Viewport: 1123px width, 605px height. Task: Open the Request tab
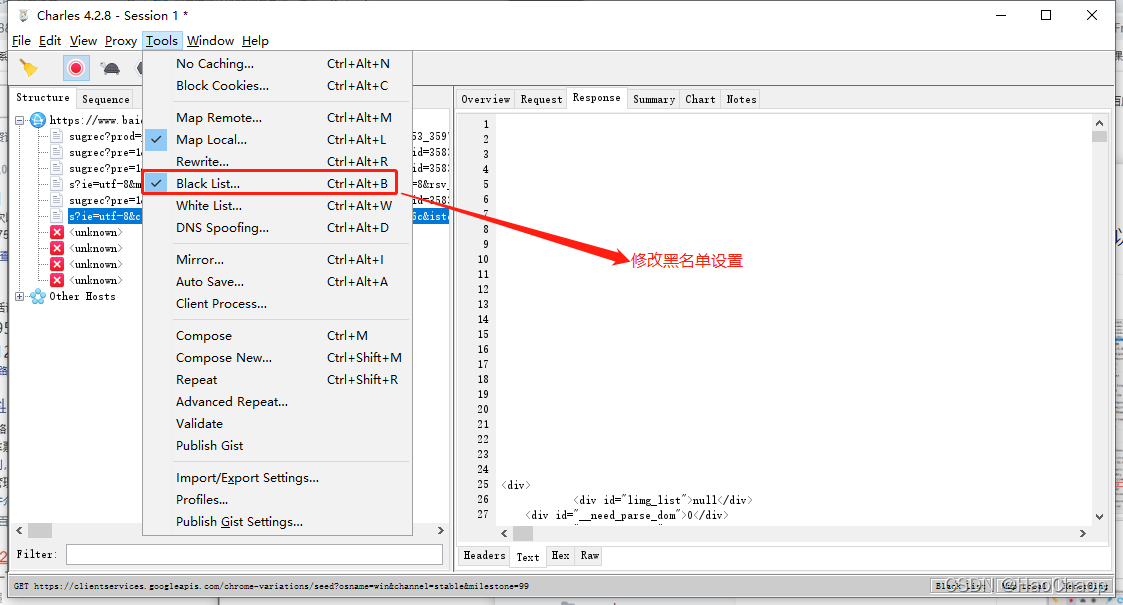pos(541,100)
